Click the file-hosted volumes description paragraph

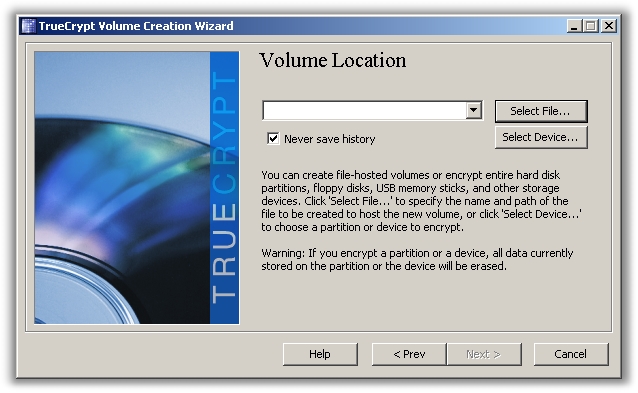click(421, 201)
